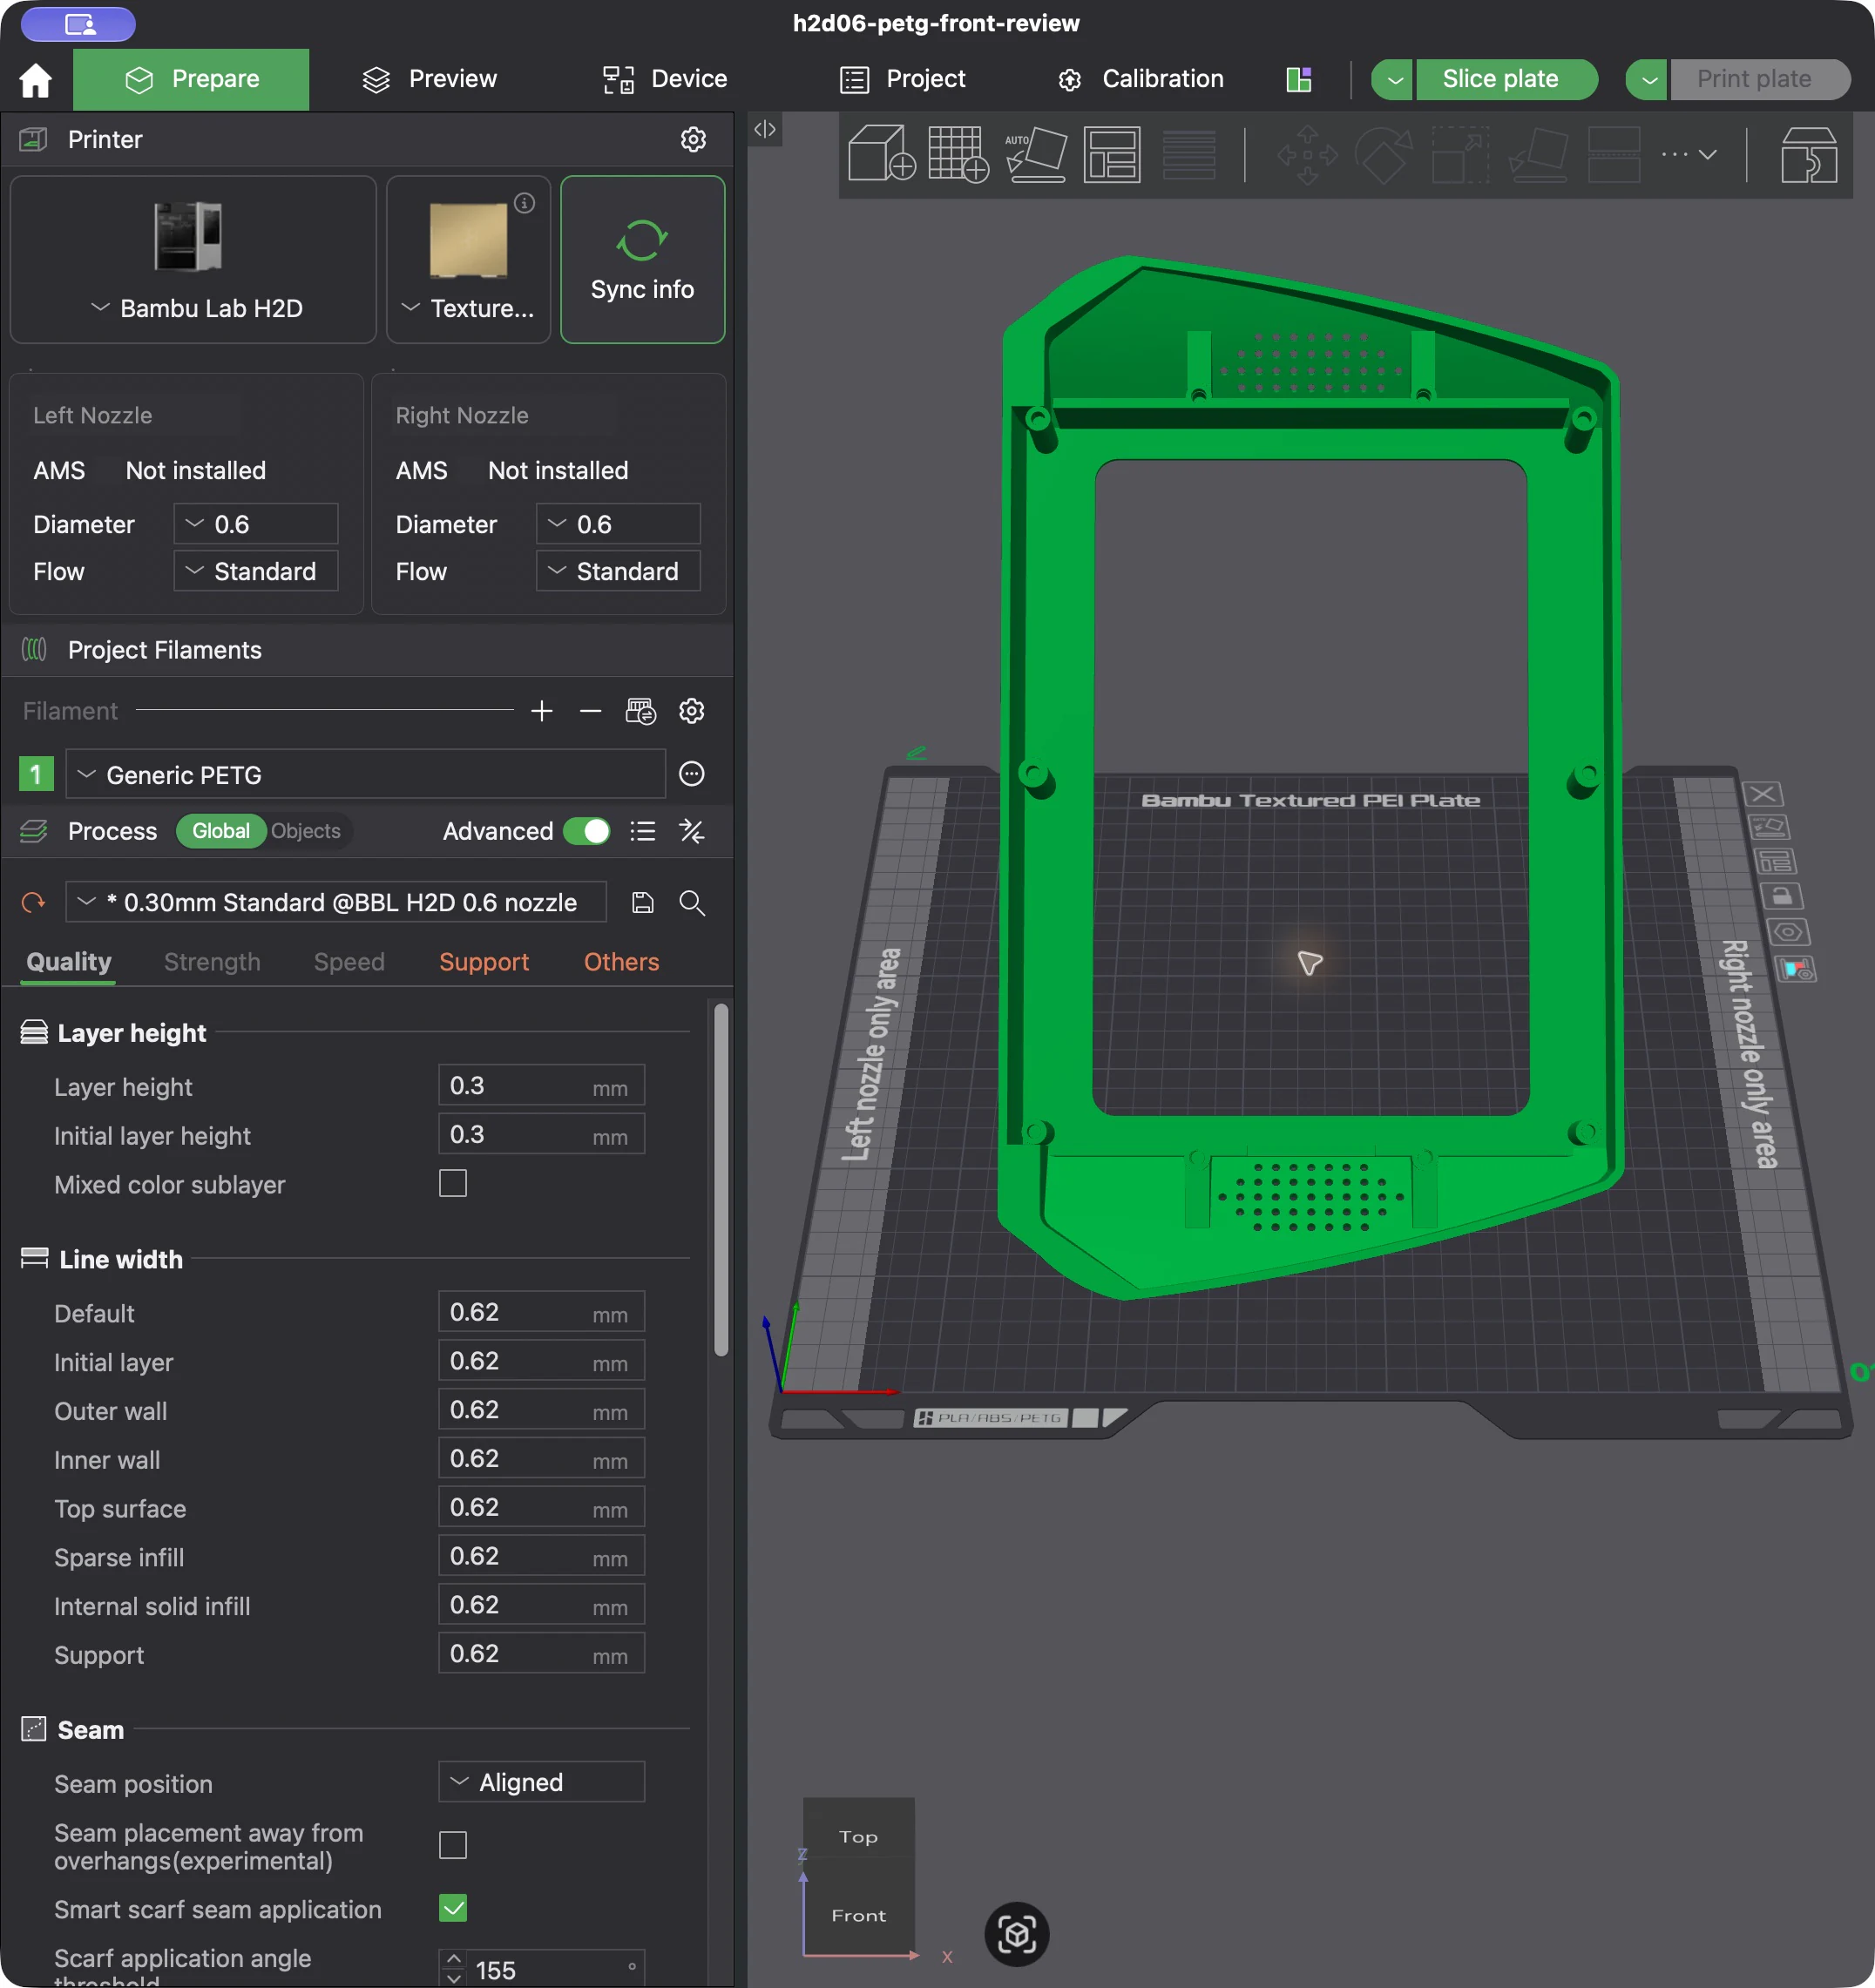Screen dimensions: 1875x1988
Task: Click the Sync info button
Action: pyautogui.click(x=643, y=260)
